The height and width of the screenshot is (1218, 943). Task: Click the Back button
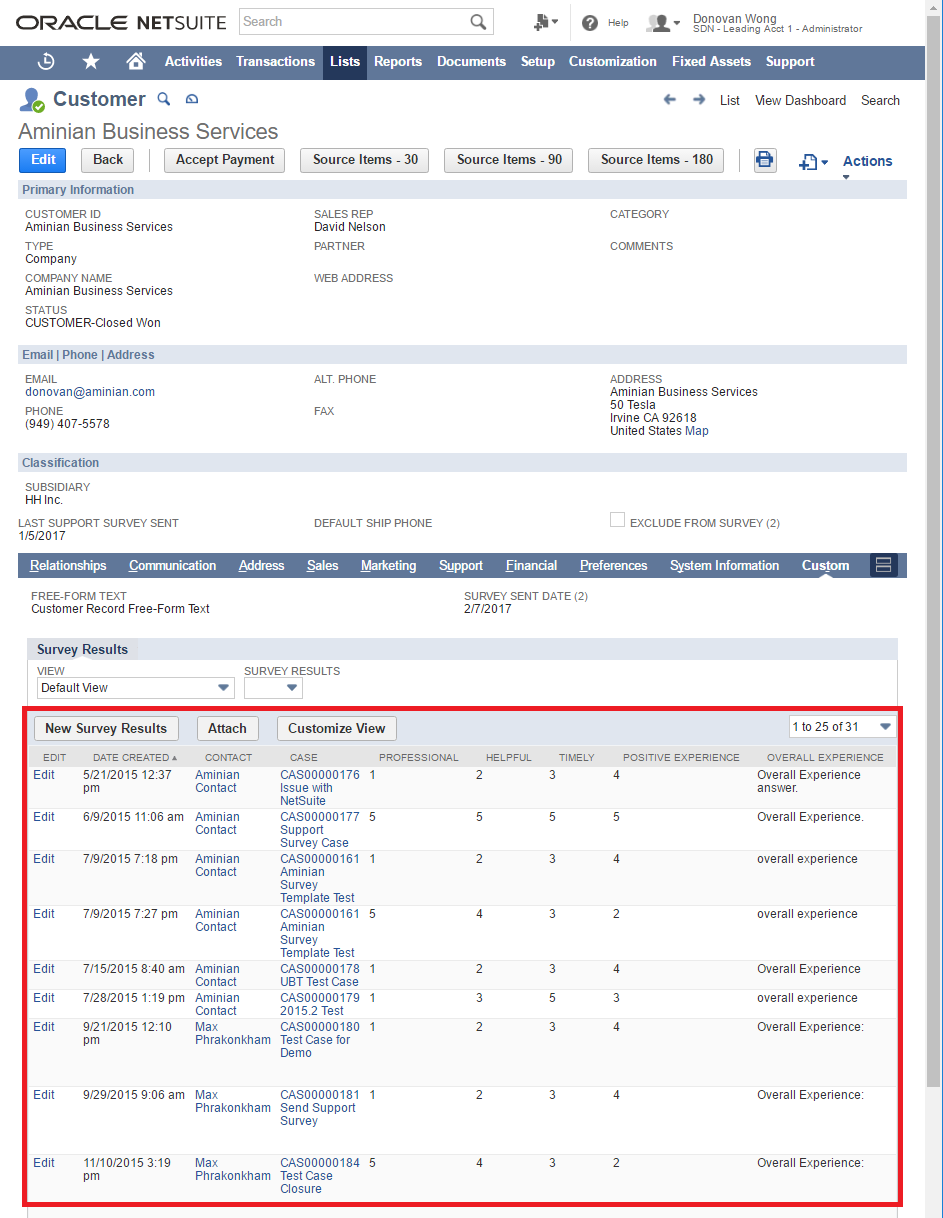tap(108, 160)
